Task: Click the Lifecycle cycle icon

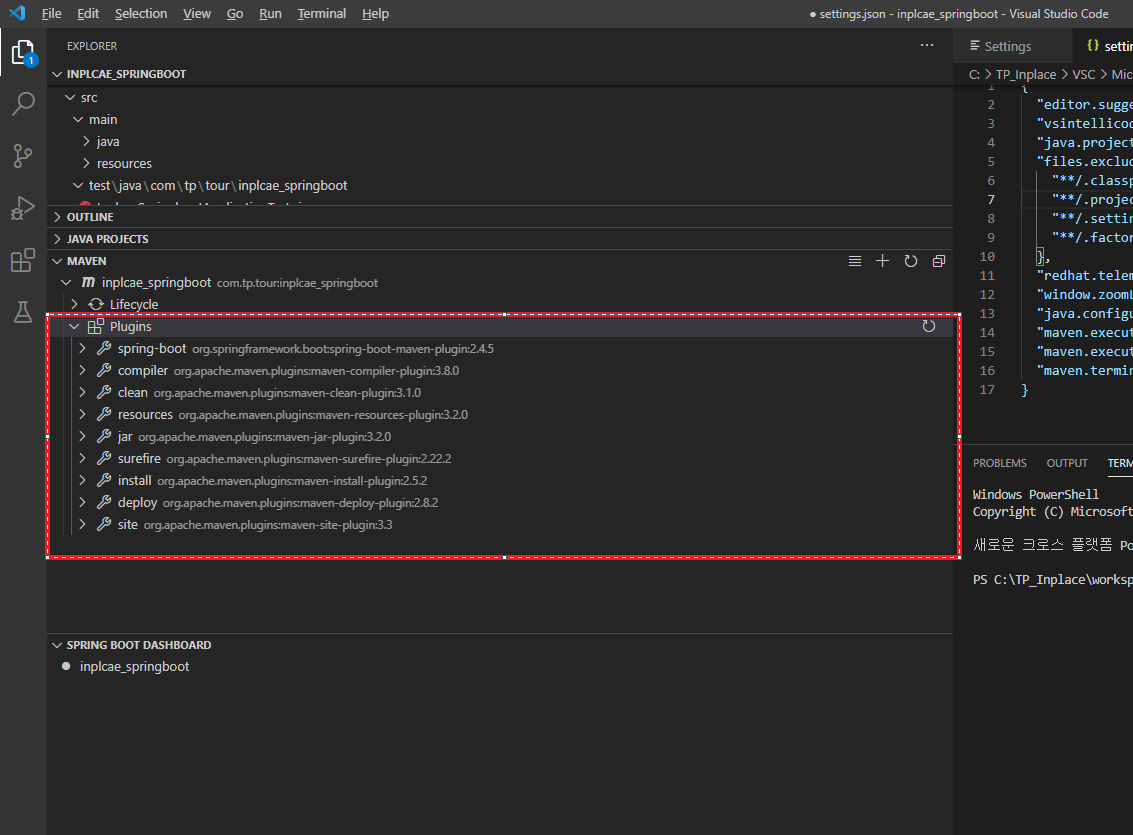Action: point(96,304)
